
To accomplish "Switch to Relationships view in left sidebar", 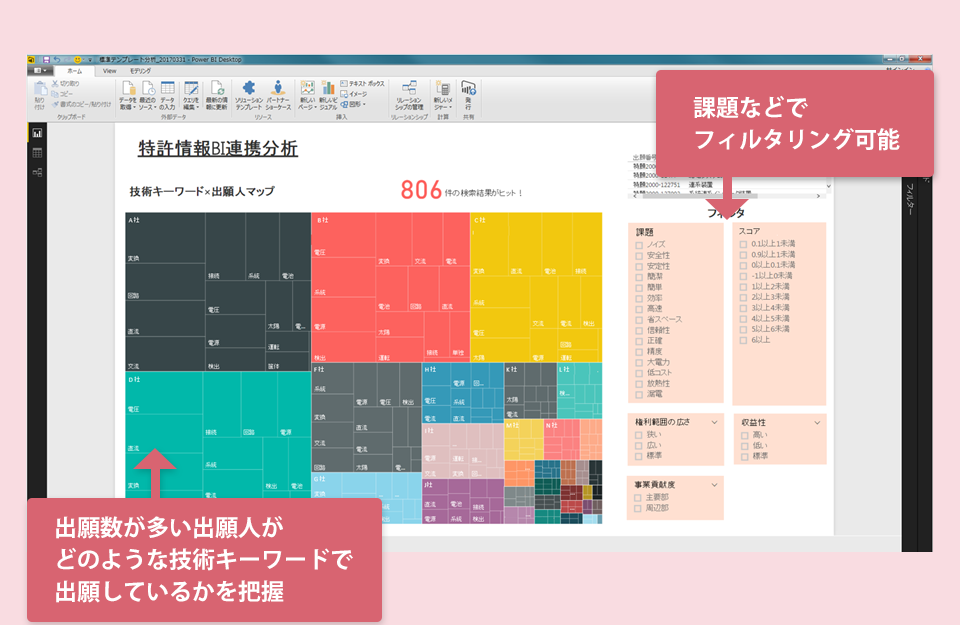I will click(x=37, y=173).
